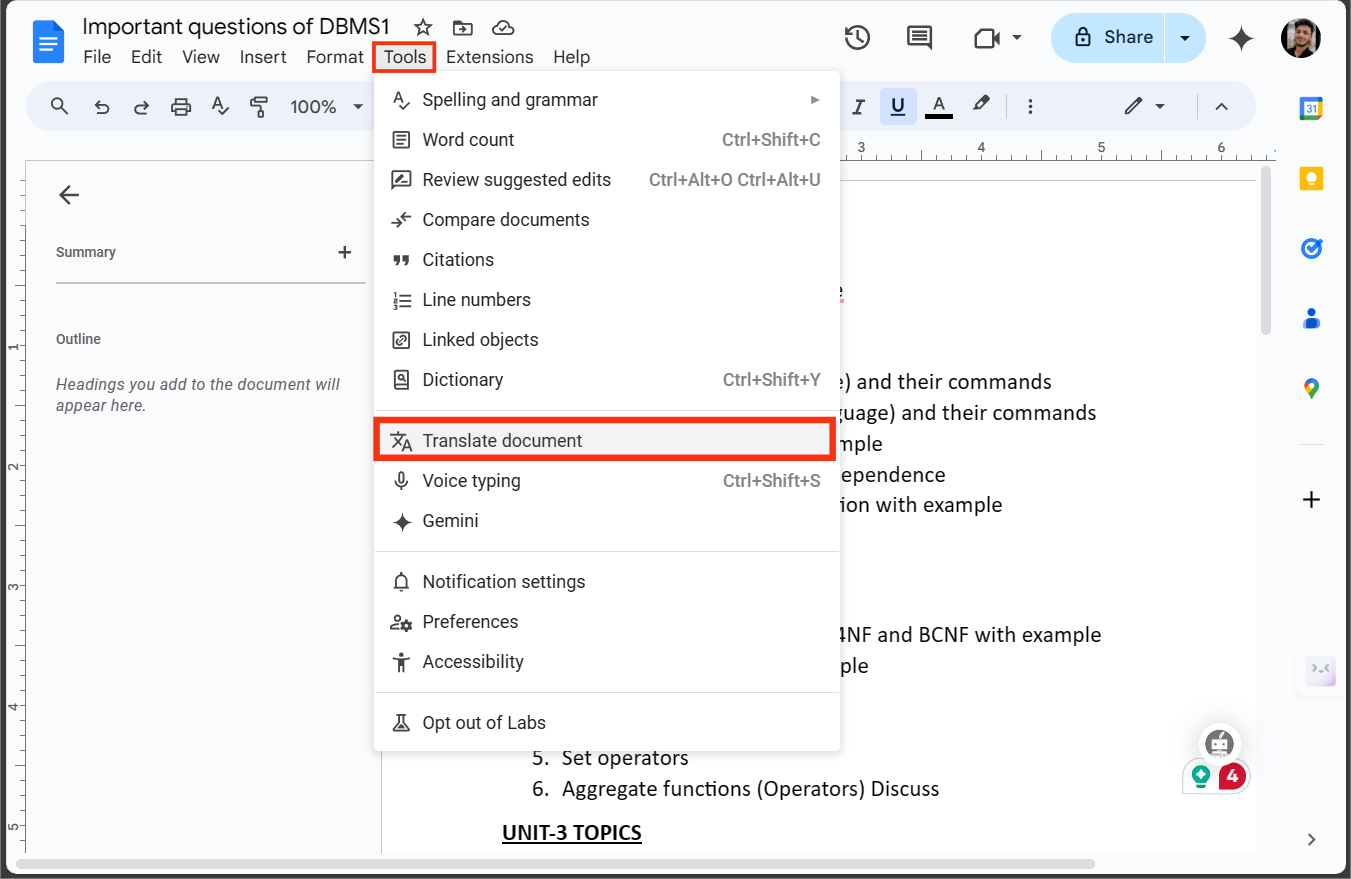Click the undo arrow
The width and height of the screenshot is (1351, 879).
pyautogui.click(x=102, y=106)
